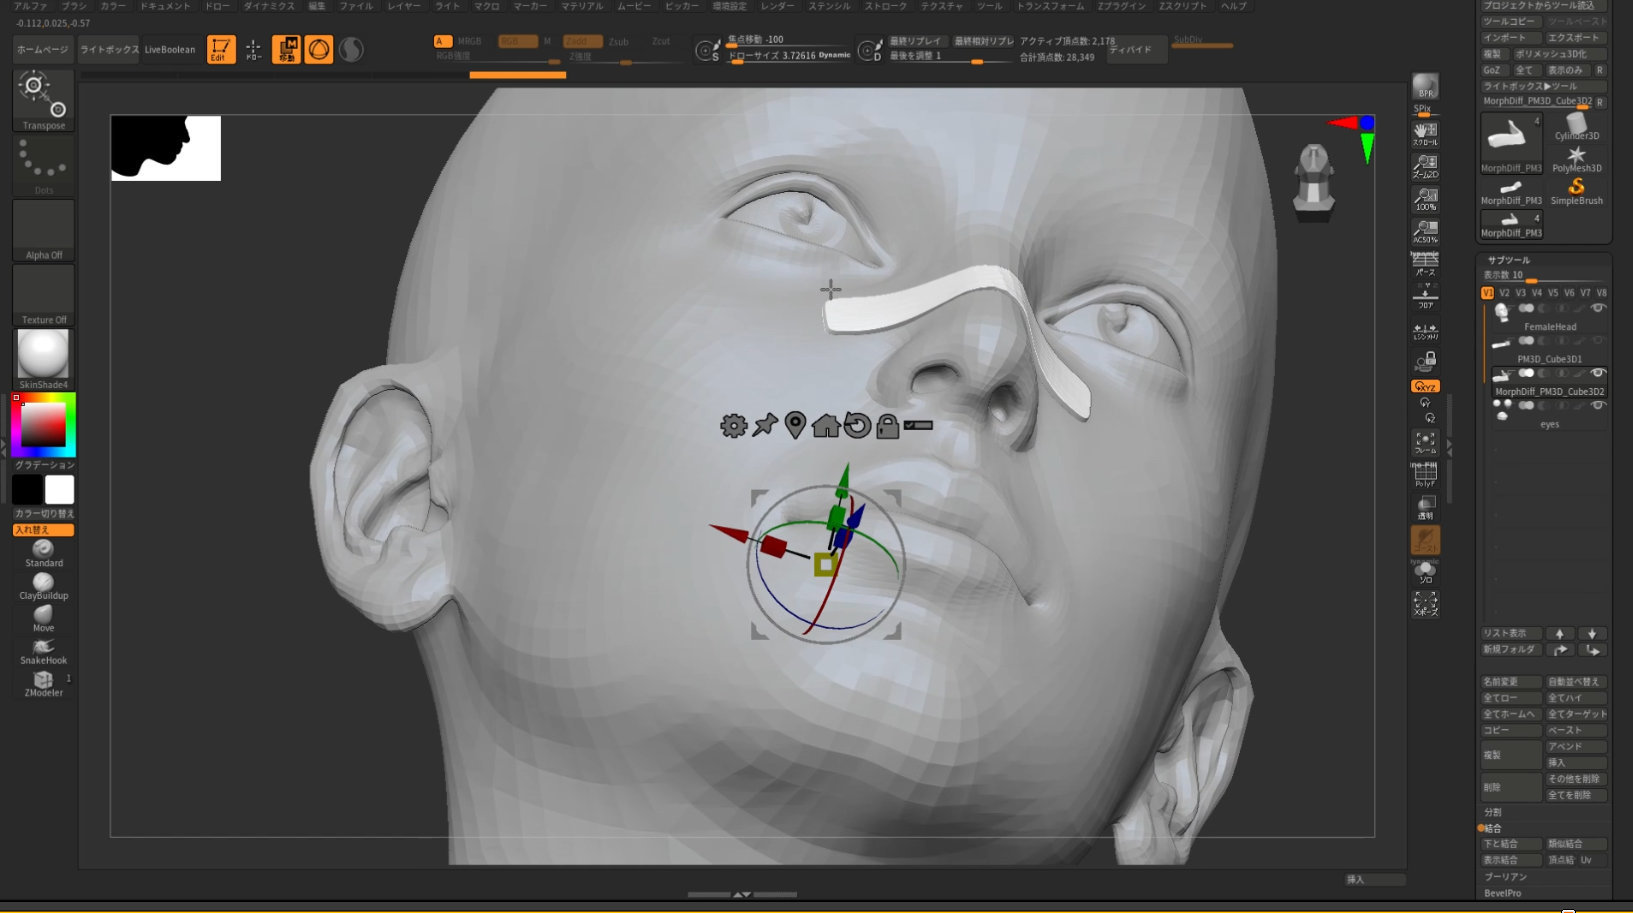Viewport: 1633px width, 913px height.
Task: Select the Standard brush
Action: pos(42,550)
